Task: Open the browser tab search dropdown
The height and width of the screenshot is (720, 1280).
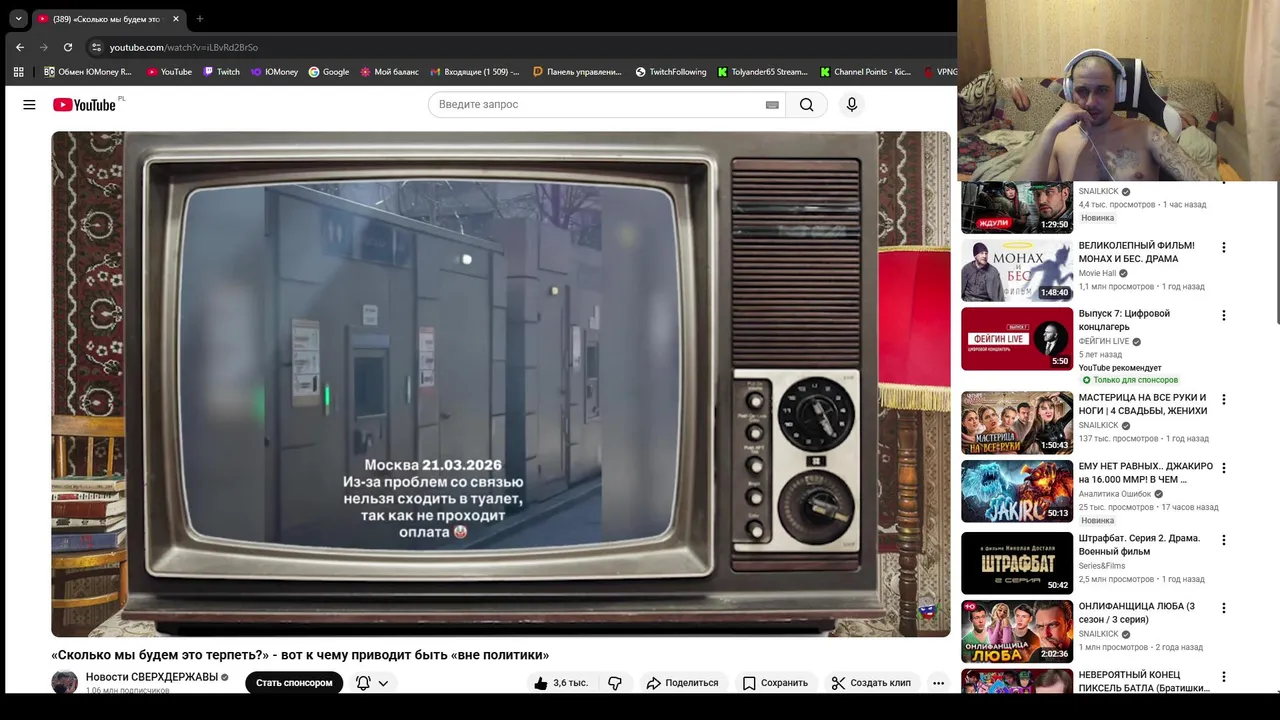Action: pos(18,18)
